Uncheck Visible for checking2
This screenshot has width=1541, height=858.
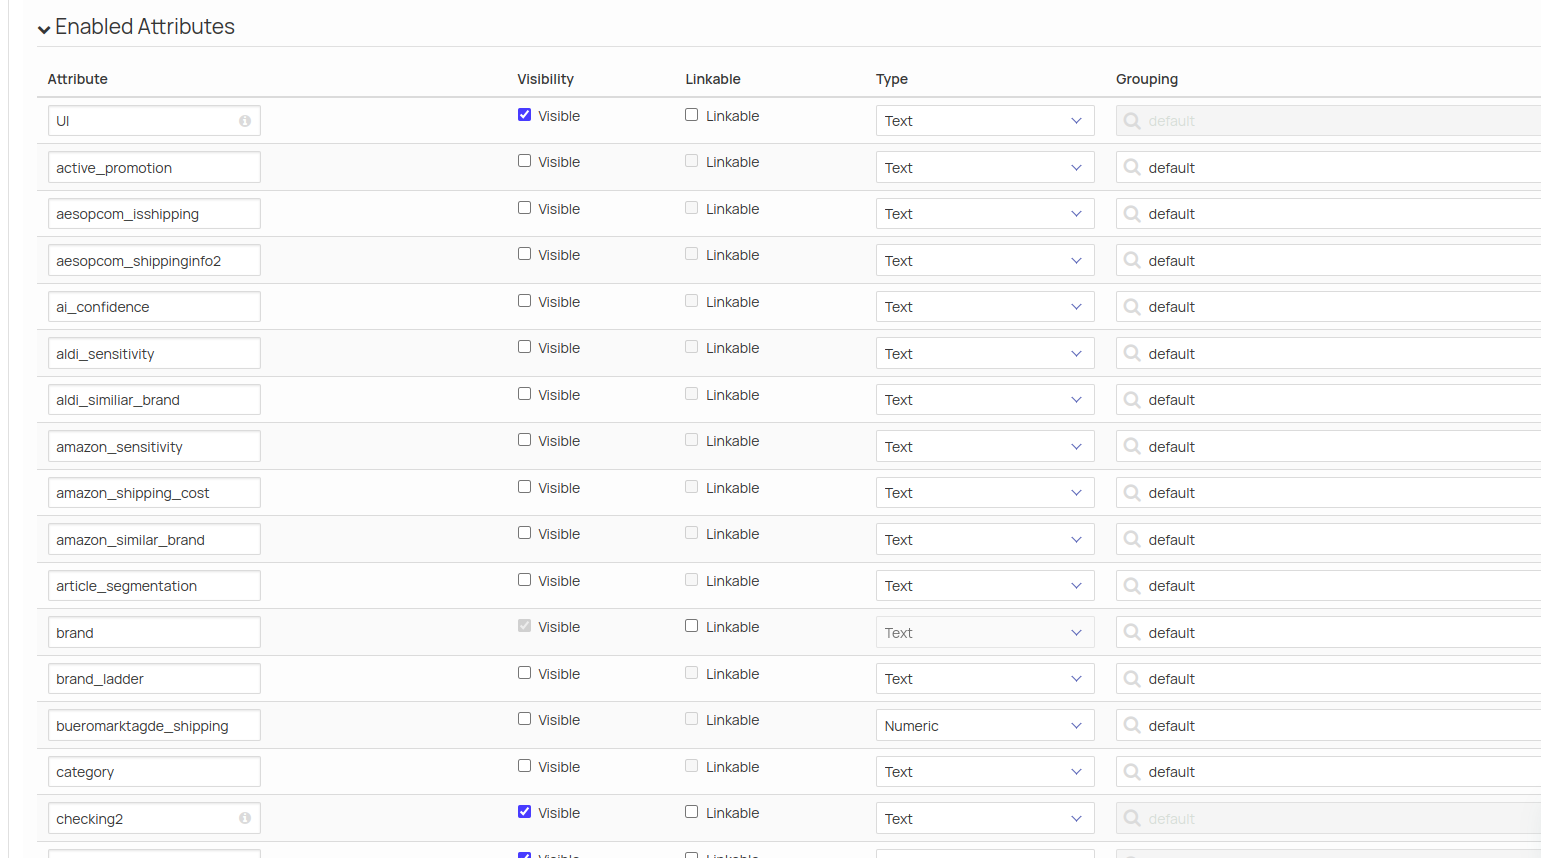[524, 812]
